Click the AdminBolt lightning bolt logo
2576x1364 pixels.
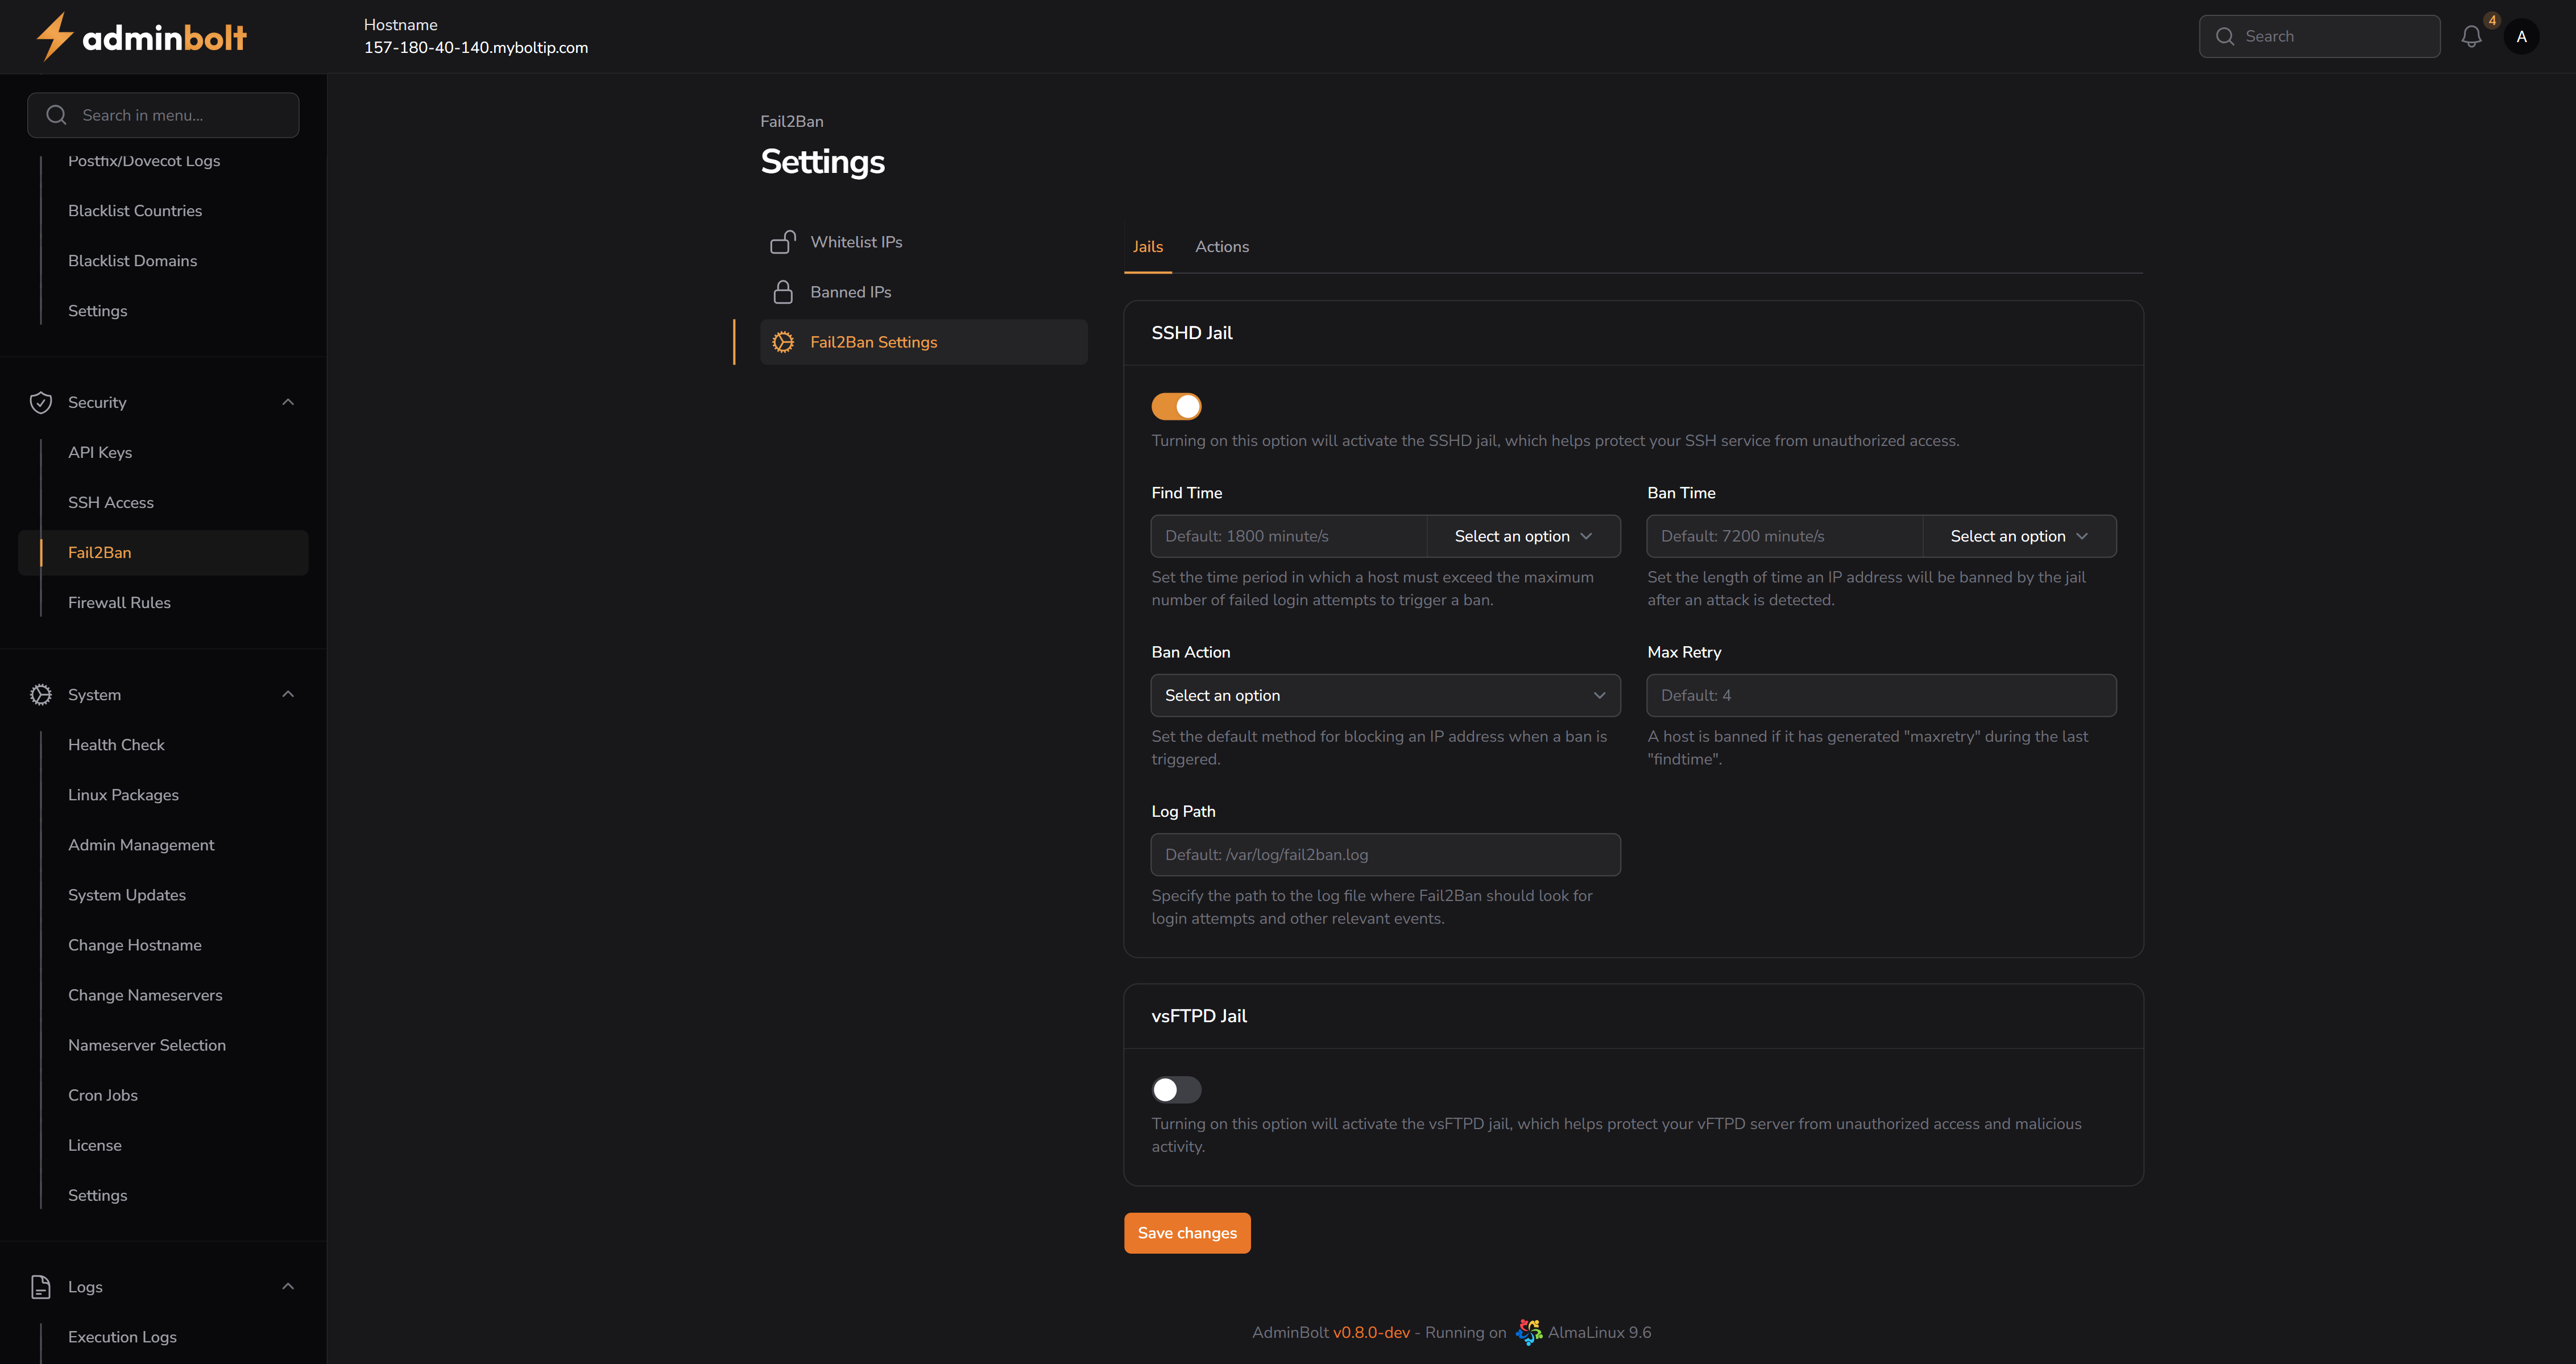pyautogui.click(x=55, y=36)
